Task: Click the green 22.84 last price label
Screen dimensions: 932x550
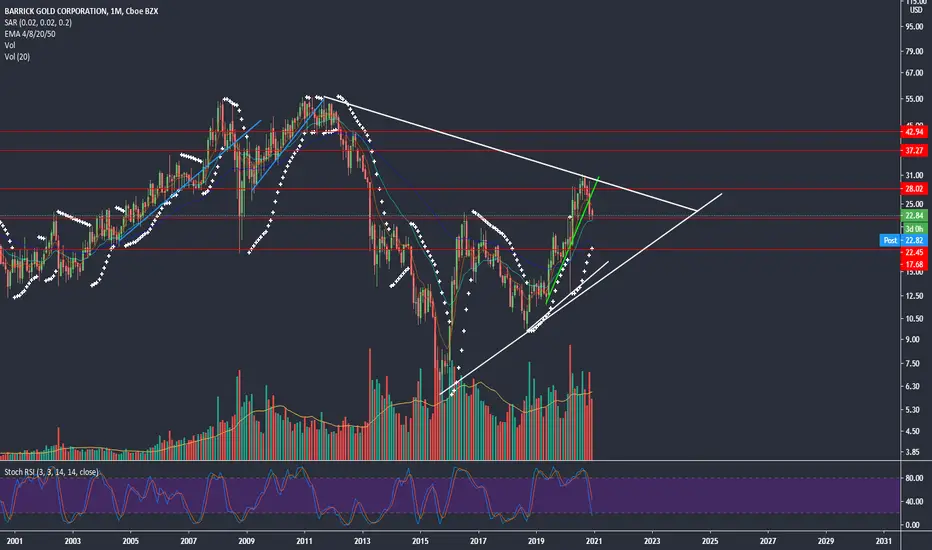Action: click(914, 215)
